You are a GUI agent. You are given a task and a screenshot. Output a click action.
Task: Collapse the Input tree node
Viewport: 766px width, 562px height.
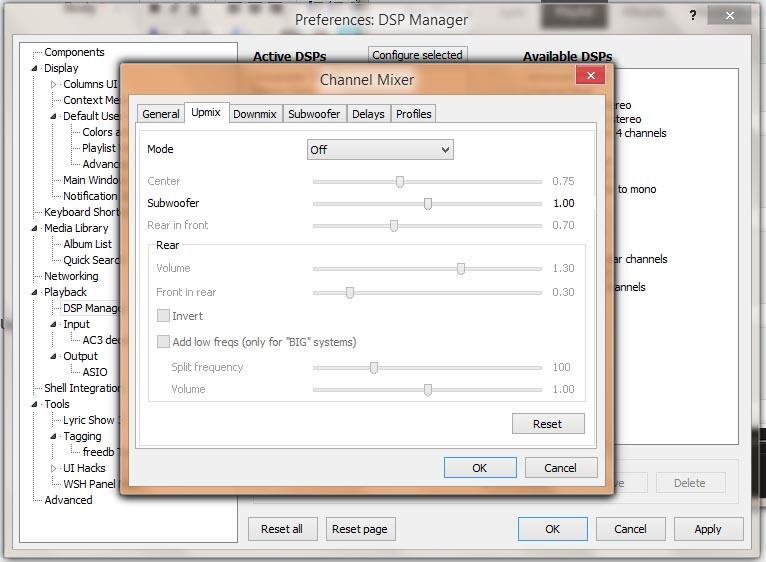tap(54, 324)
